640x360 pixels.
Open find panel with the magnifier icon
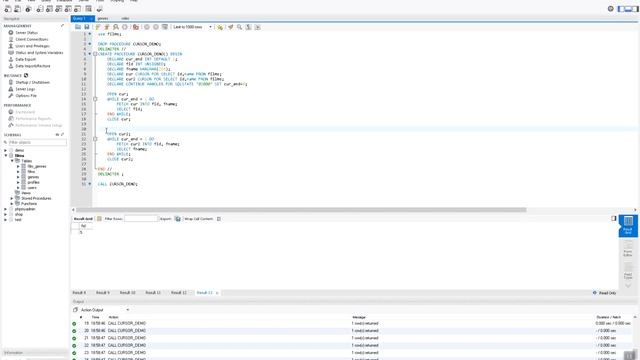point(240,27)
